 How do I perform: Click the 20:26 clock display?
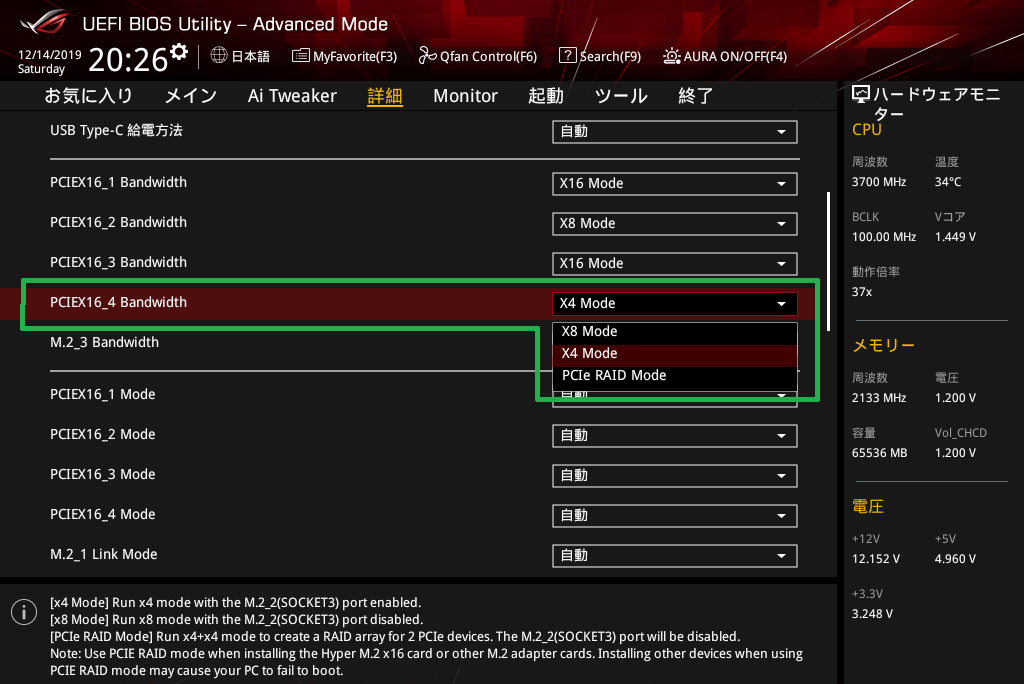point(128,59)
